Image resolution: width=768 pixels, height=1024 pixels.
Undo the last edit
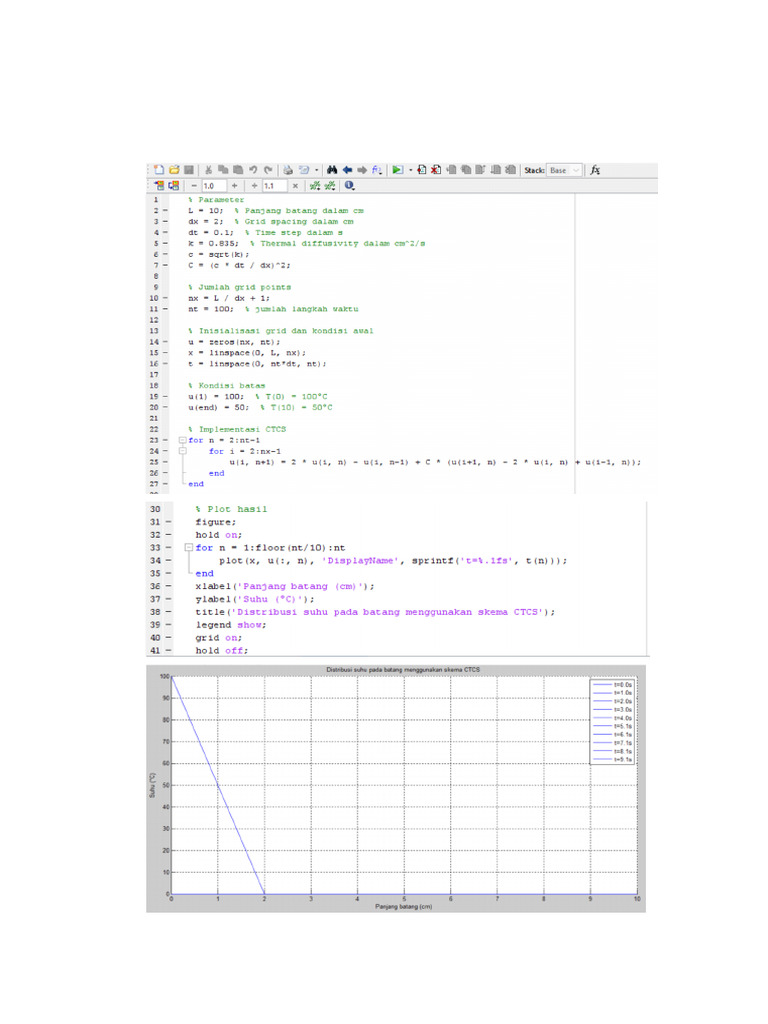point(253,170)
